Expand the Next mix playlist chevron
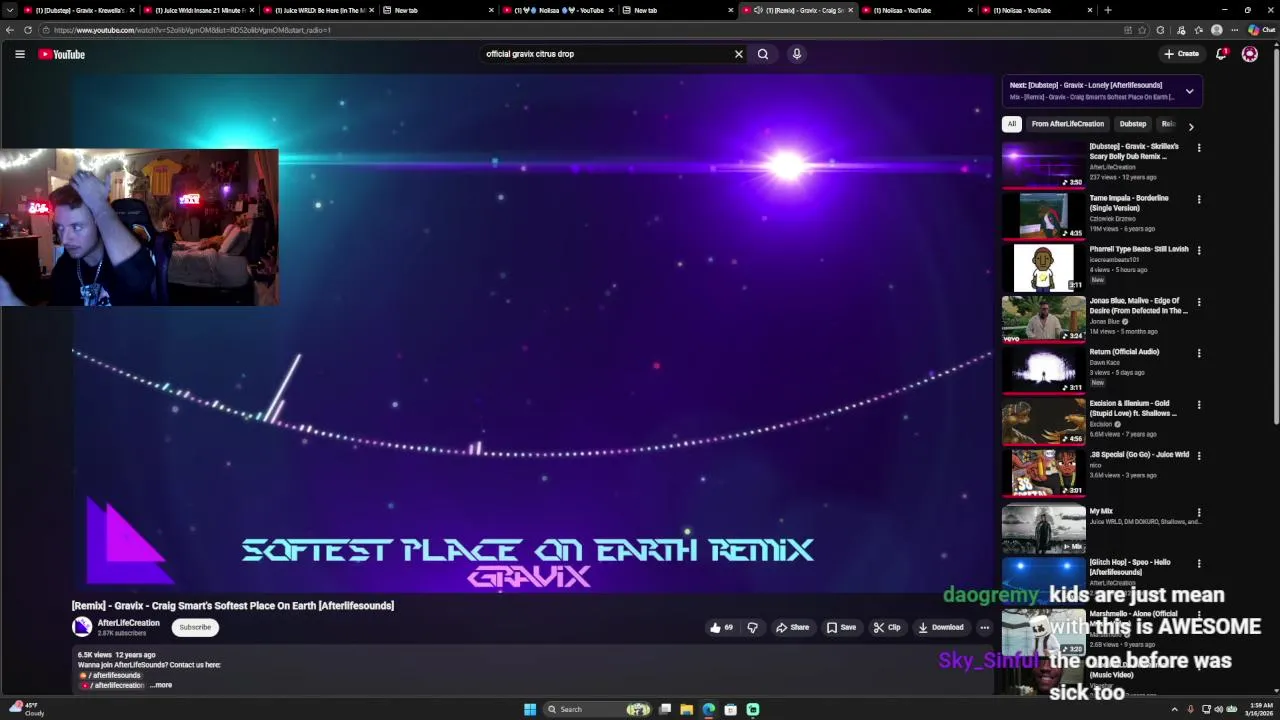This screenshot has width=1280, height=720. tap(1189, 91)
